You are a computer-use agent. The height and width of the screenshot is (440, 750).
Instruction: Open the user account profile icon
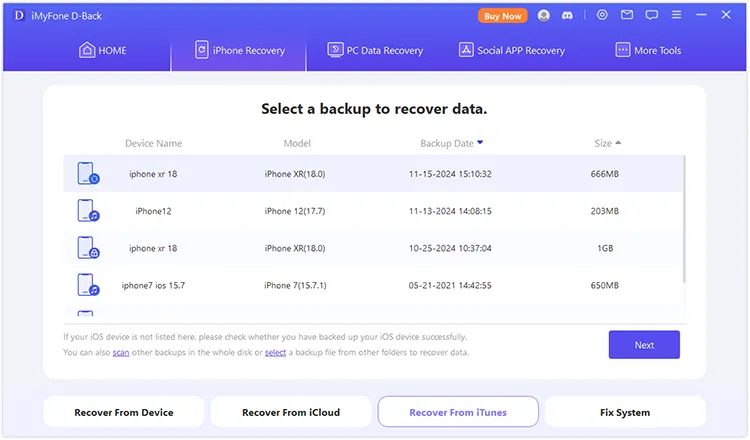pyautogui.click(x=543, y=15)
